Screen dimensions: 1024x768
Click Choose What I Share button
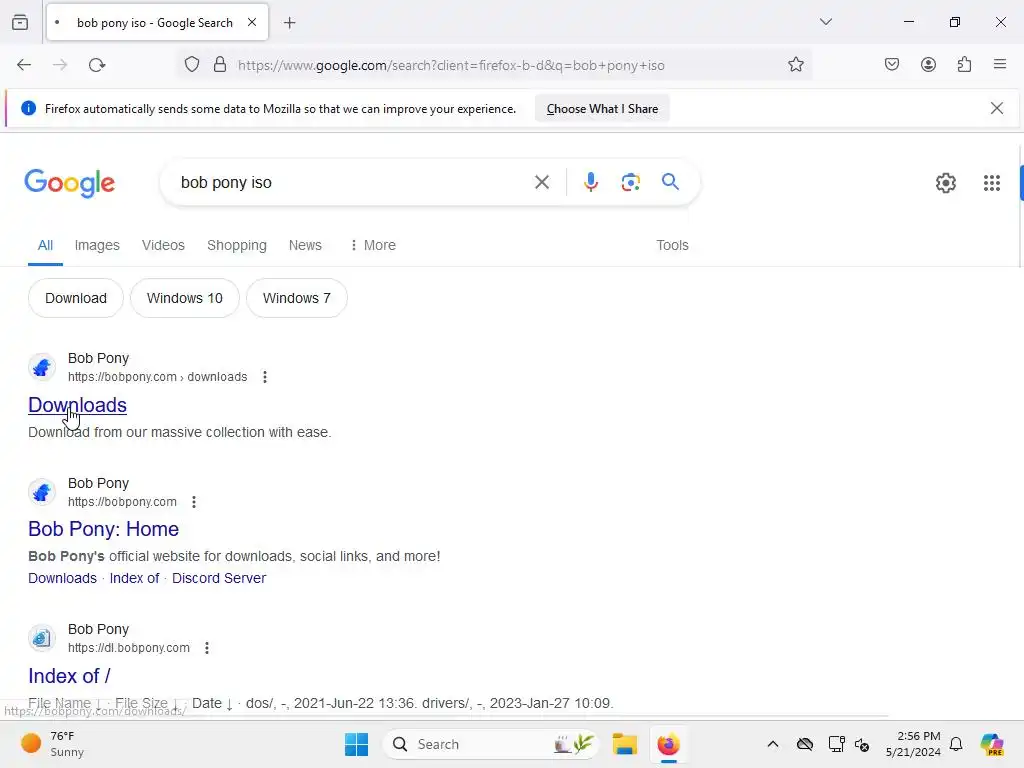[x=602, y=109]
